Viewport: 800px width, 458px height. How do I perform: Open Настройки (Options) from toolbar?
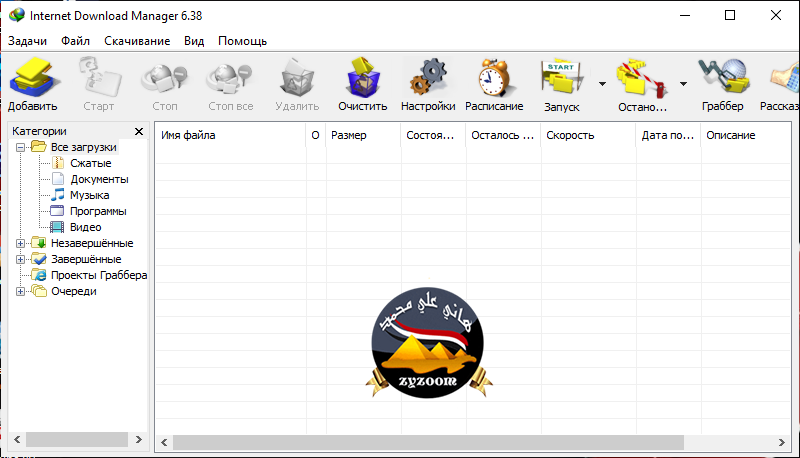(428, 78)
